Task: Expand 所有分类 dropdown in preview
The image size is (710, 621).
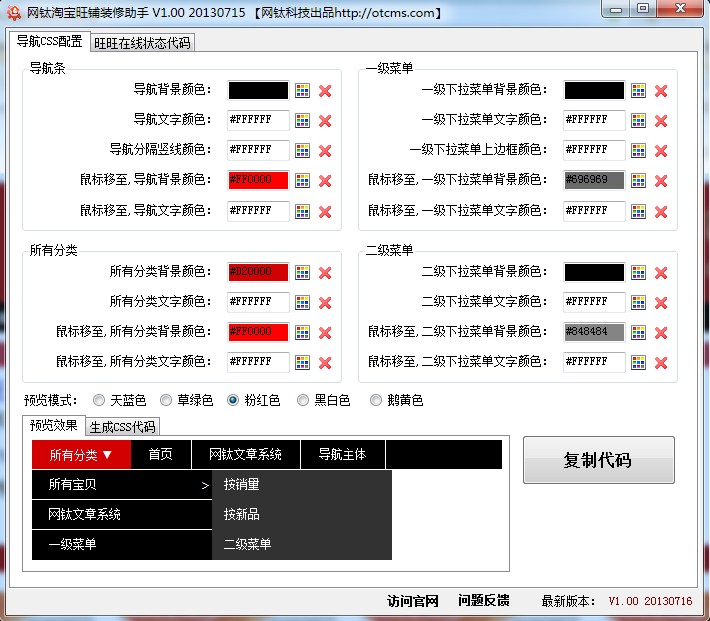Action: click(x=81, y=454)
